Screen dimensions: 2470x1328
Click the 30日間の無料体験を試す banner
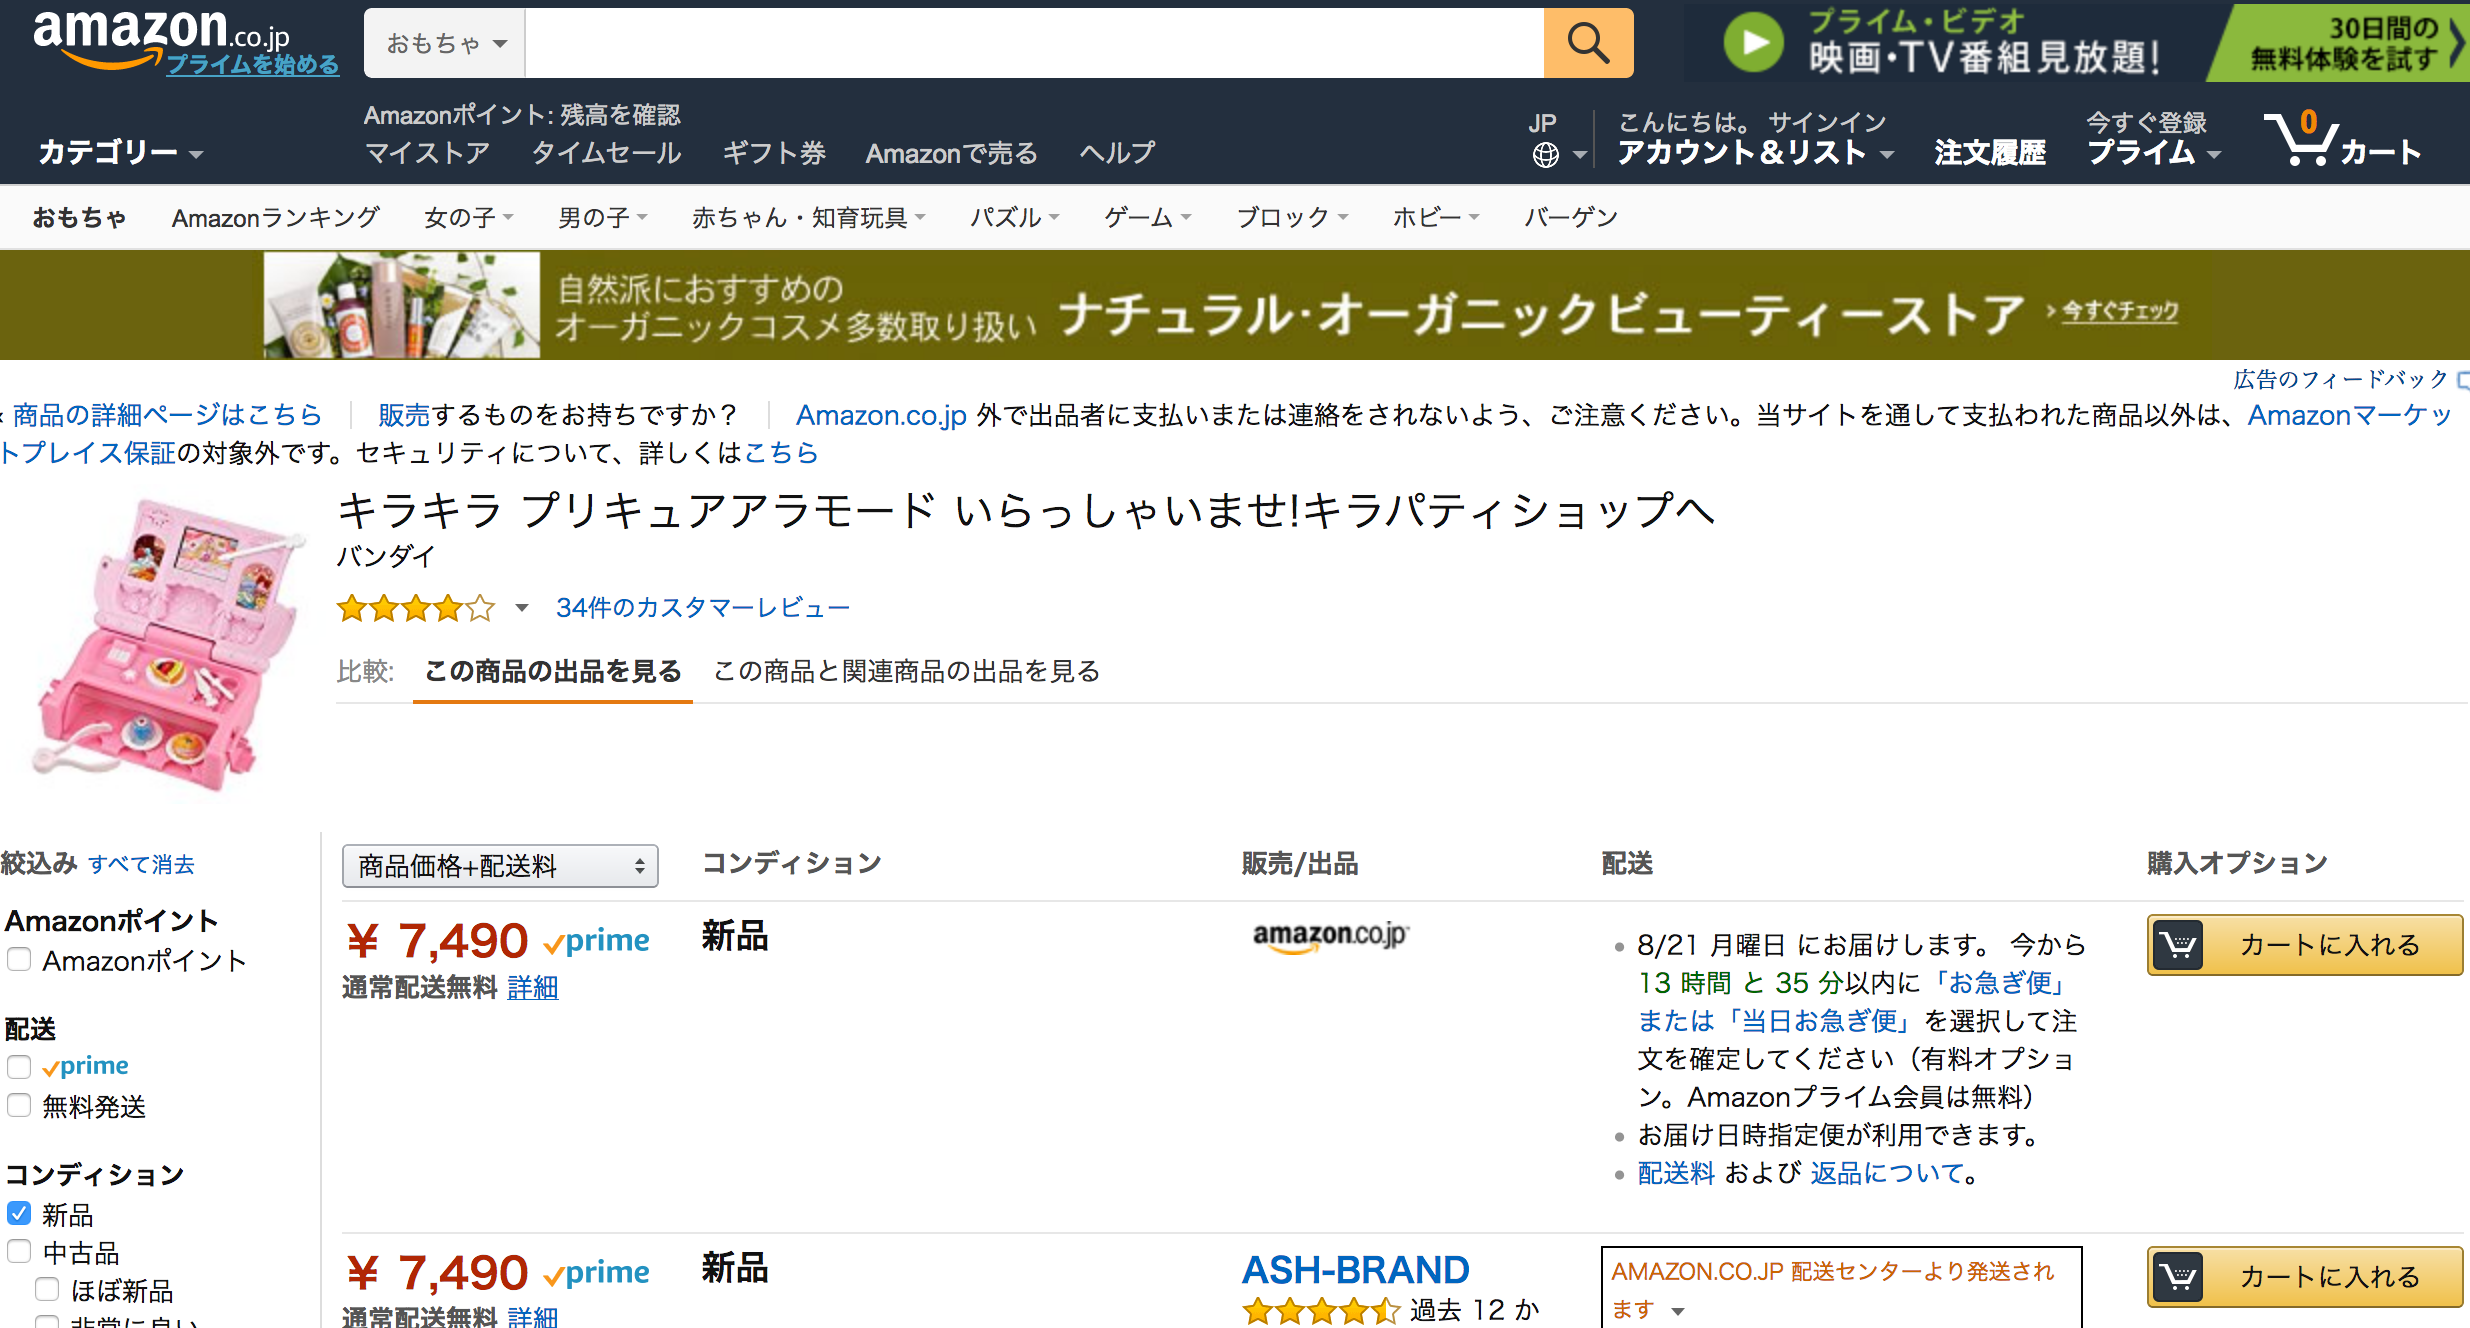pyautogui.click(x=2340, y=43)
